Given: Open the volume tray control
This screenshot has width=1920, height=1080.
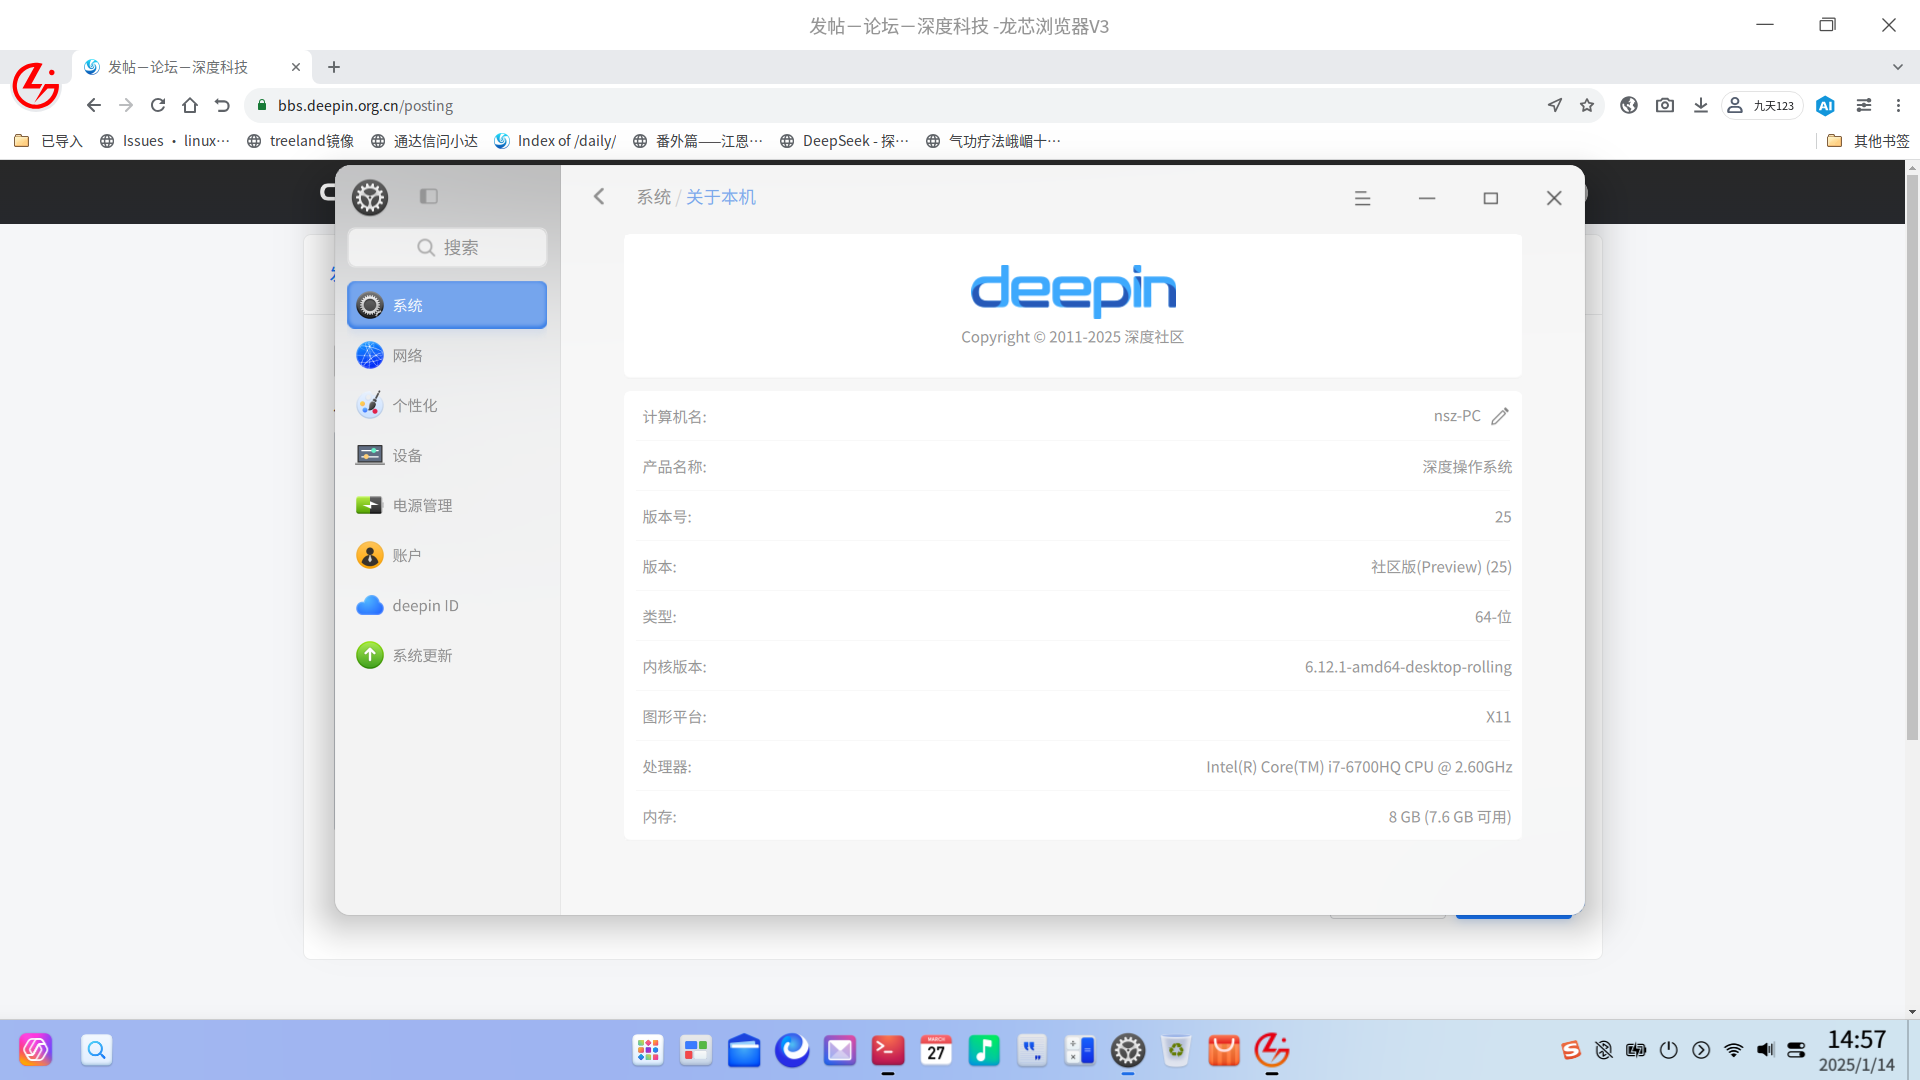Looking at the screenshot, I should pyautogui.click(x=1765, y=1050).
